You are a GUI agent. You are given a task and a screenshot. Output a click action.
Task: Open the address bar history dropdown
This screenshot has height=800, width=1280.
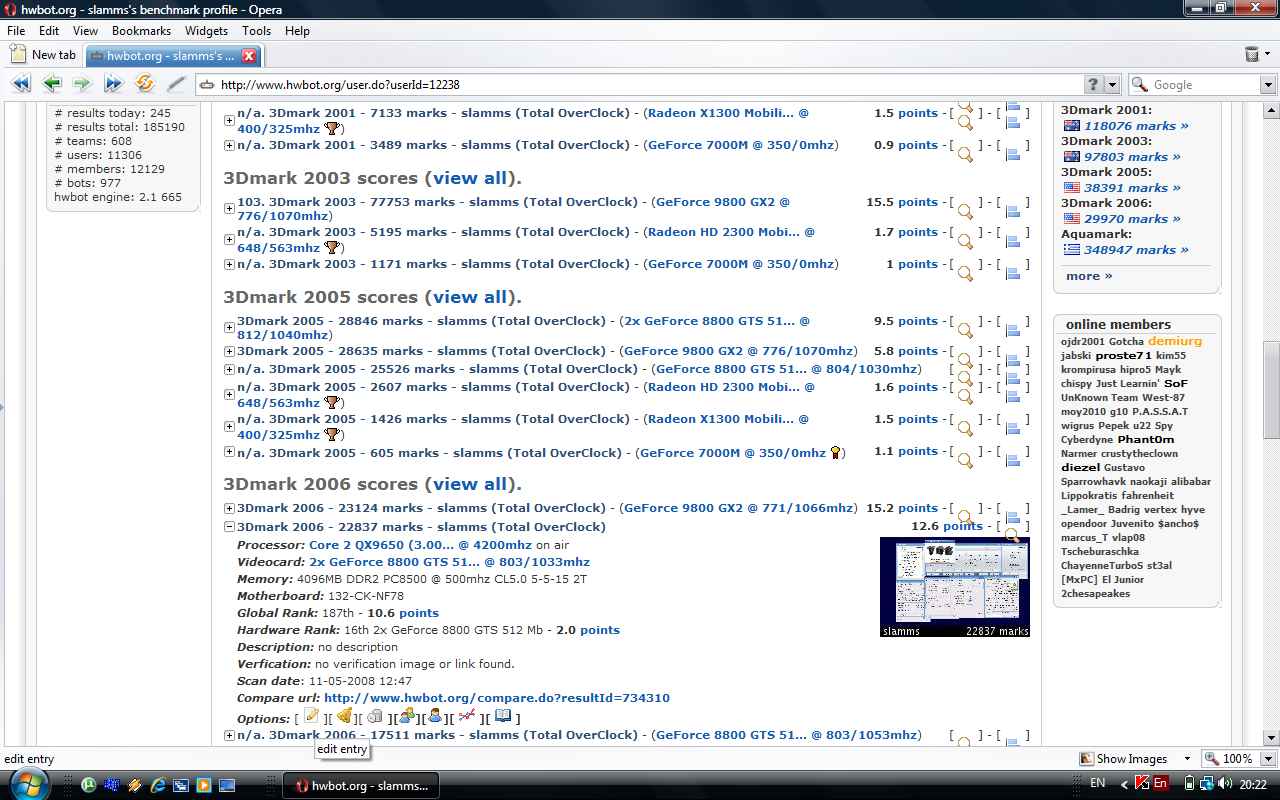point(1113,85)
